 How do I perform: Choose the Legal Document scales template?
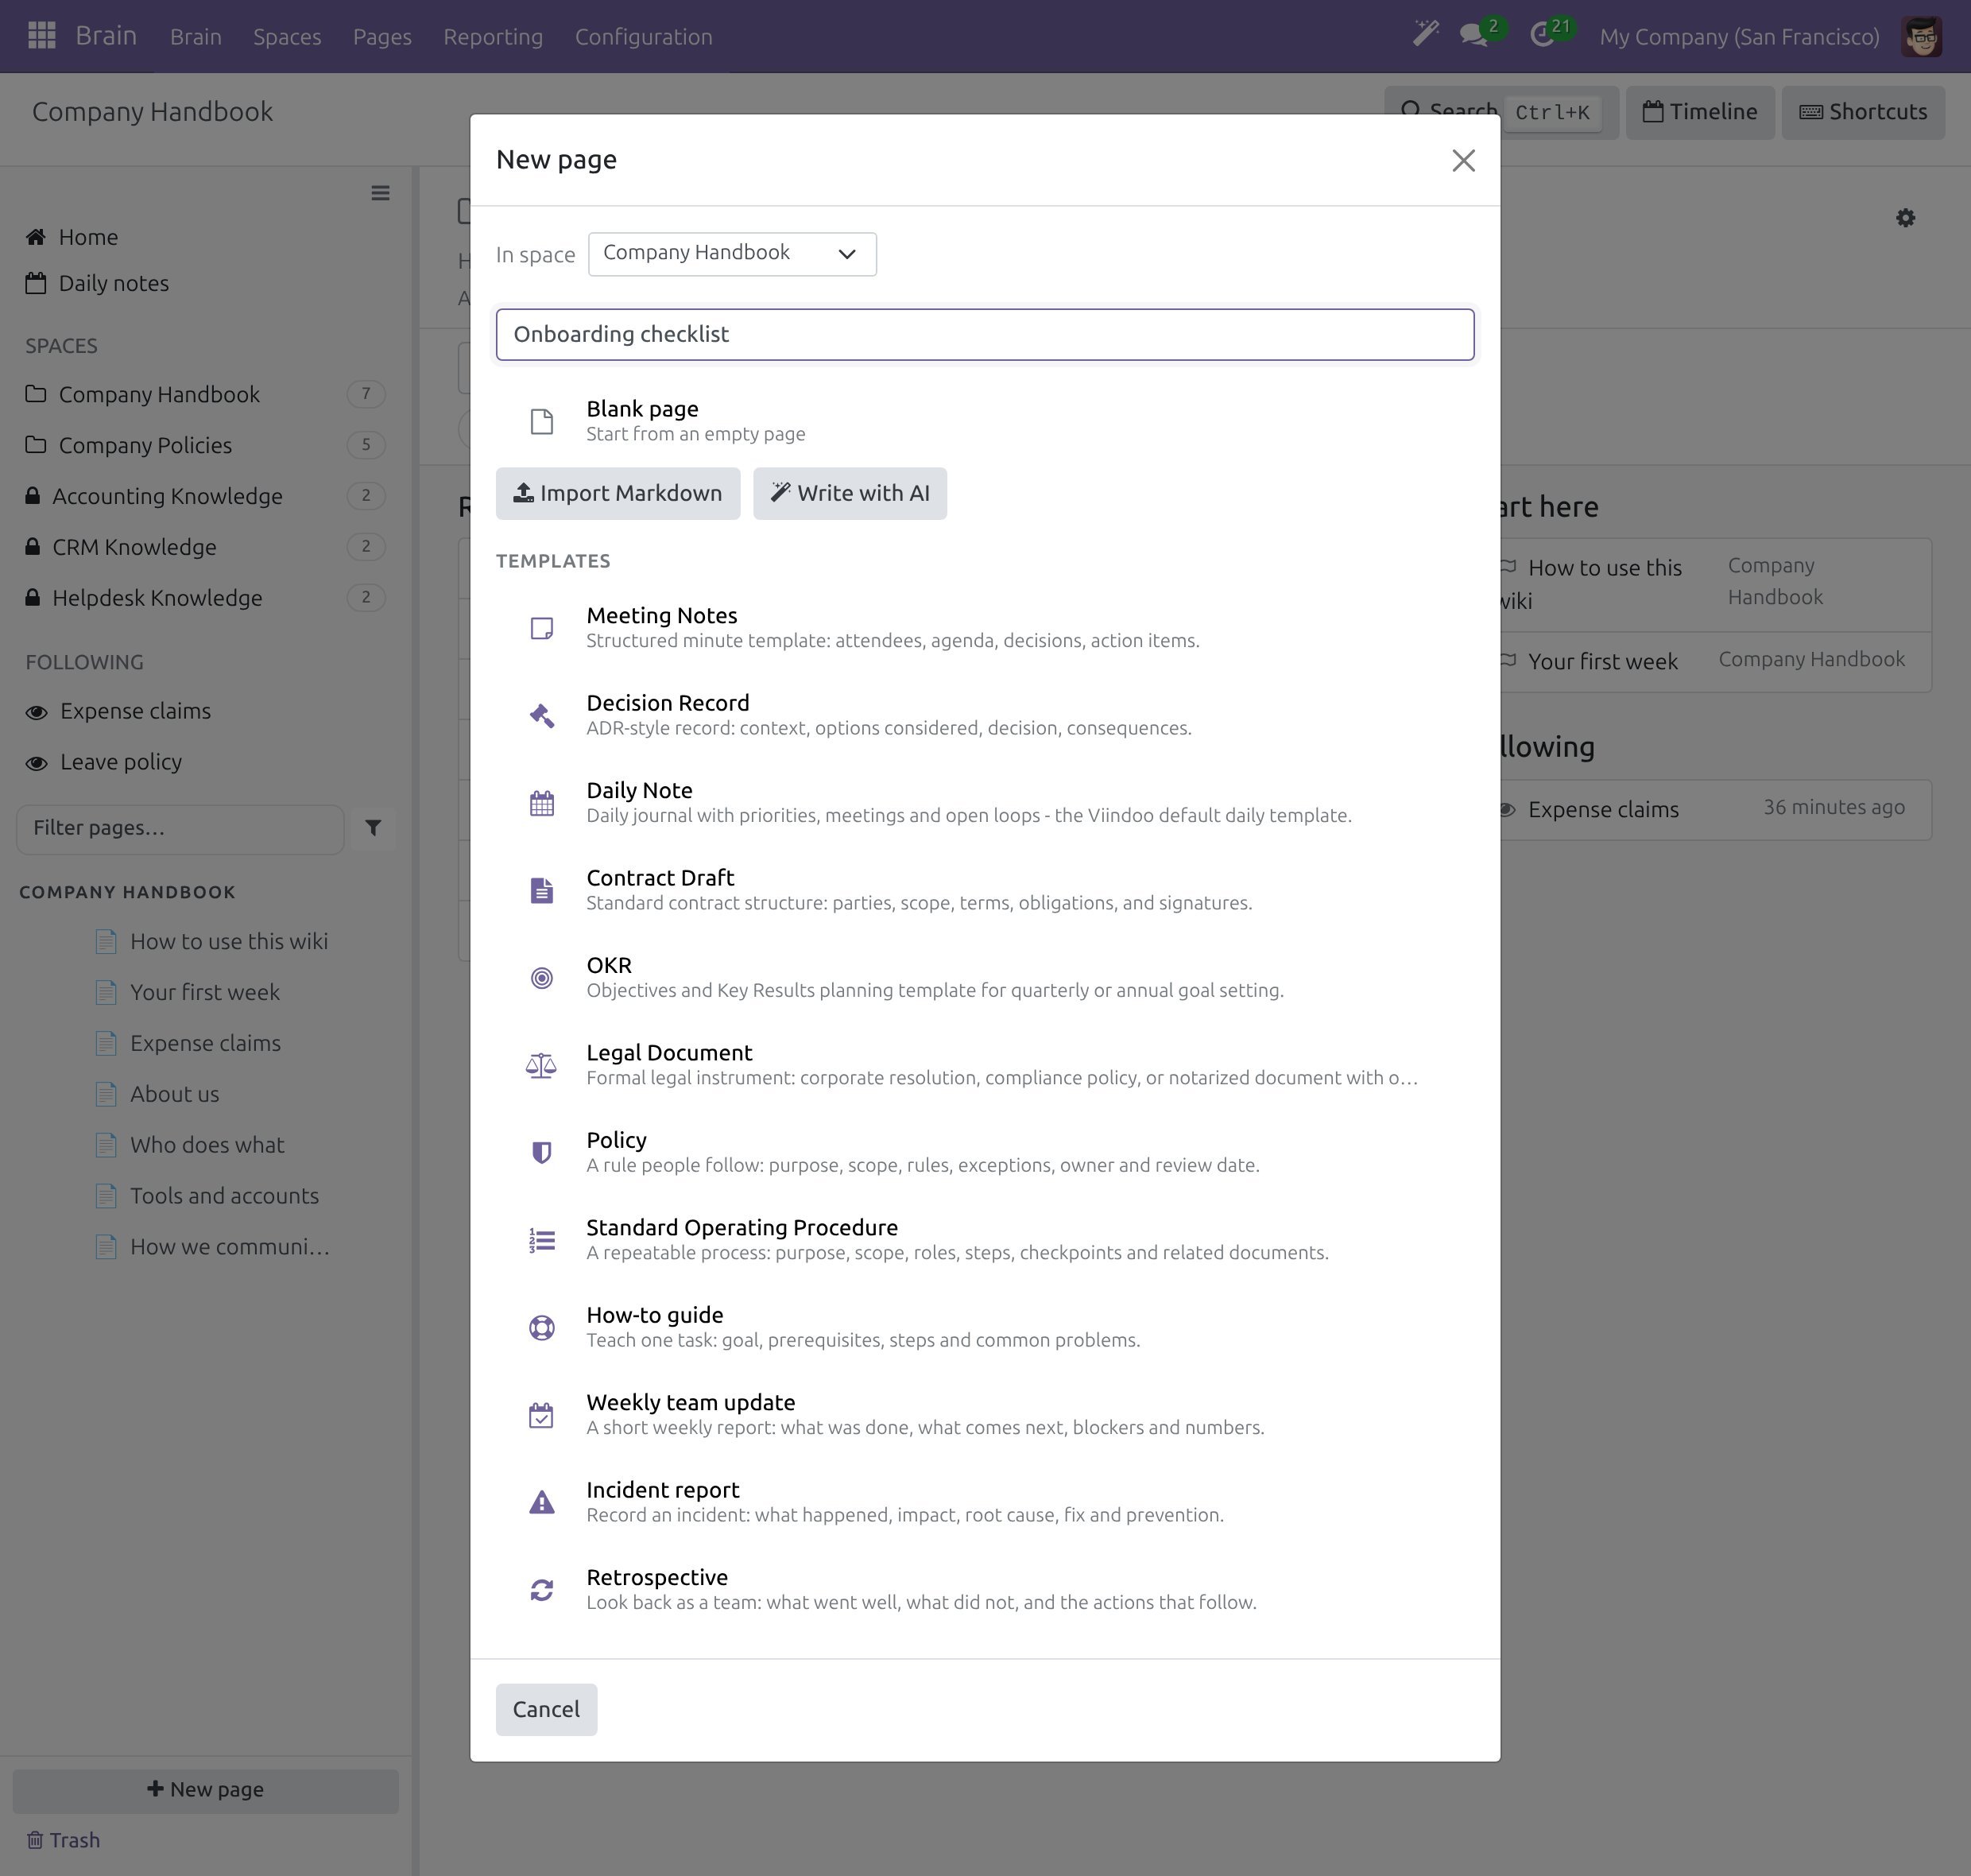(985, 1065)
